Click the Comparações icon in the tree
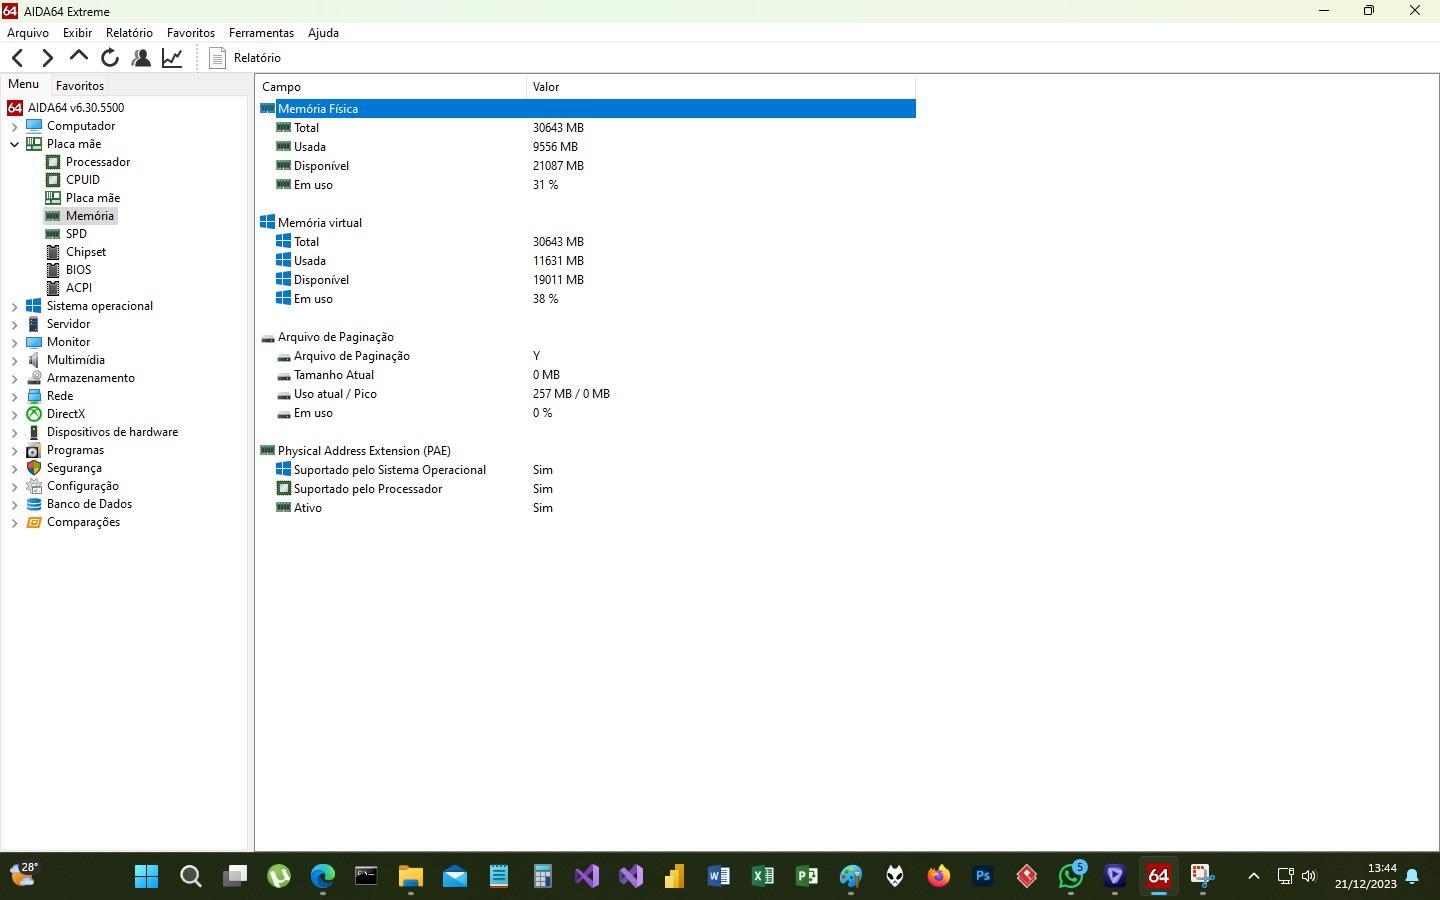Viewport: 1440px width, 900px height. click(x=34, y=522)
